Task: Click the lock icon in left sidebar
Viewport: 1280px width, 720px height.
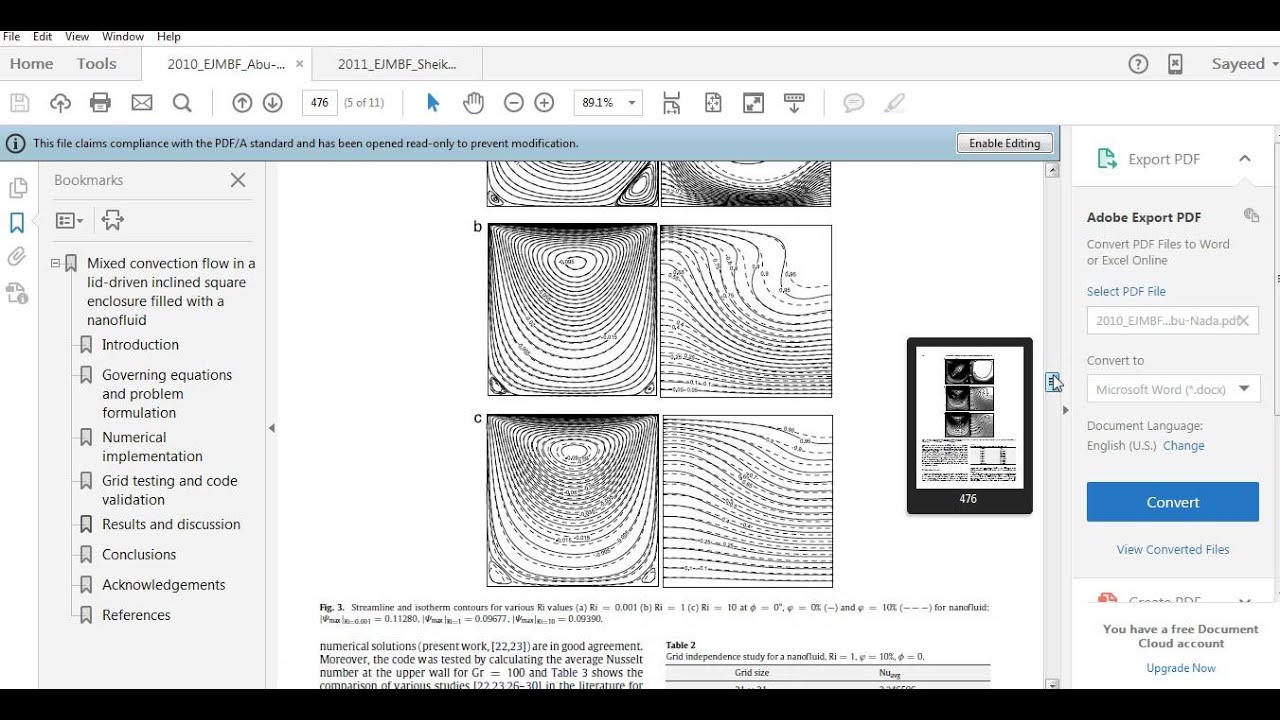Action: [x=17, y=292]
